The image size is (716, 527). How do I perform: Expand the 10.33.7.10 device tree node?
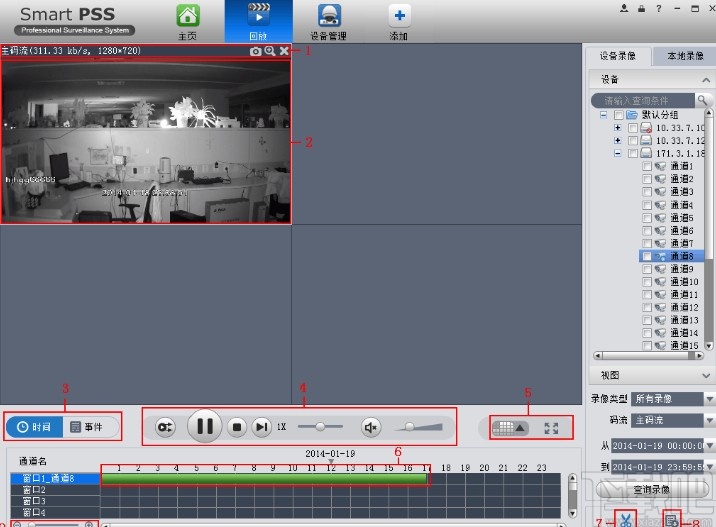(x=617, y=128)
